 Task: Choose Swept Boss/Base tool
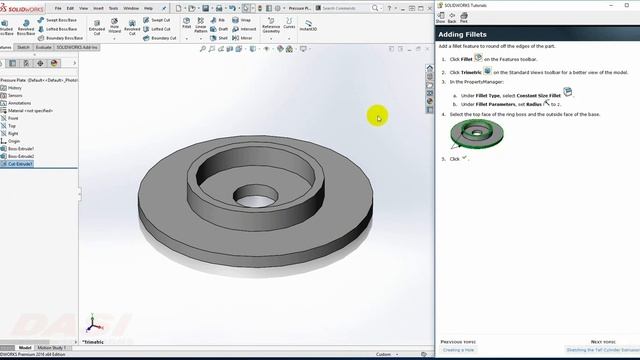coord(57,20)
